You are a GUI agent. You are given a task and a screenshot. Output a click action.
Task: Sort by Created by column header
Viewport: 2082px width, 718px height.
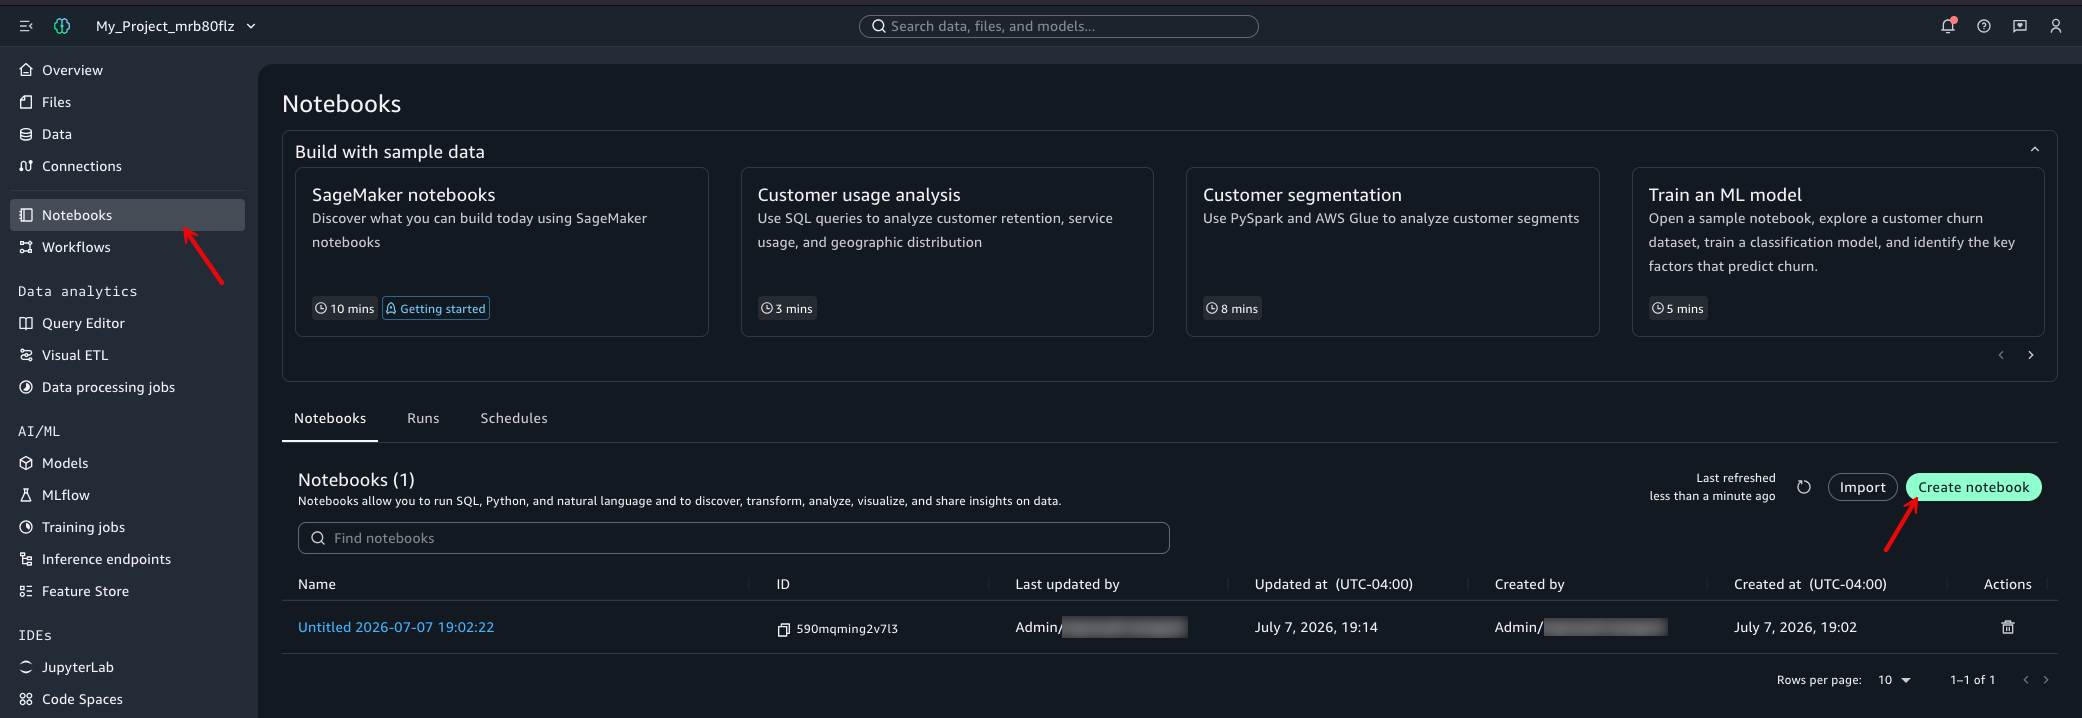pos(1529,584)
